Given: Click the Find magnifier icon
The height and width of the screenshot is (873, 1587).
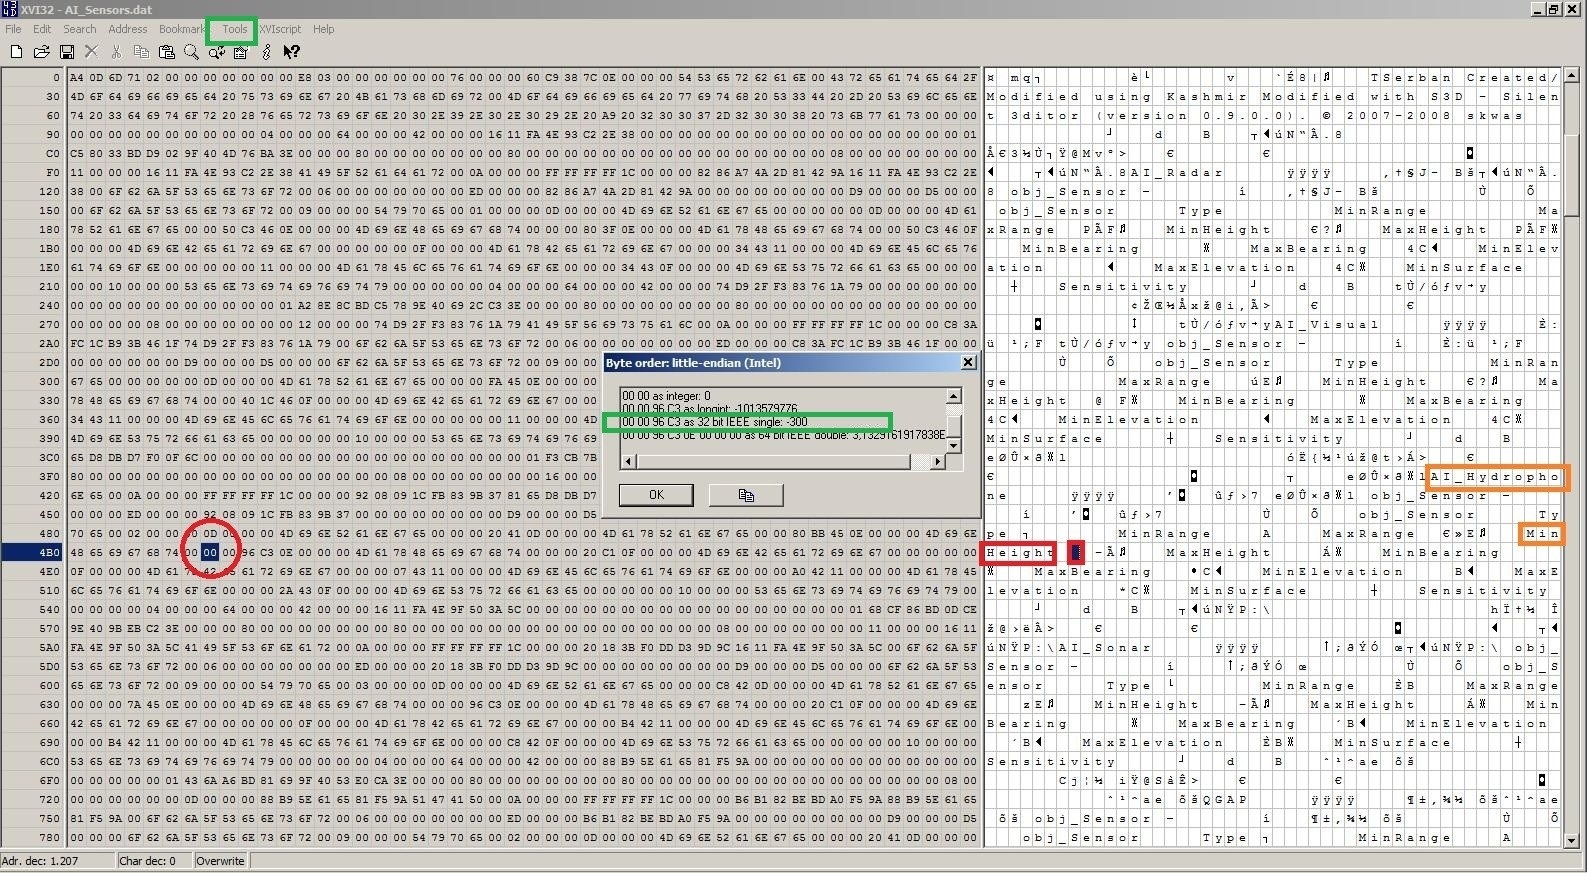Looking at the screenshot, I should tap(191, 52).
